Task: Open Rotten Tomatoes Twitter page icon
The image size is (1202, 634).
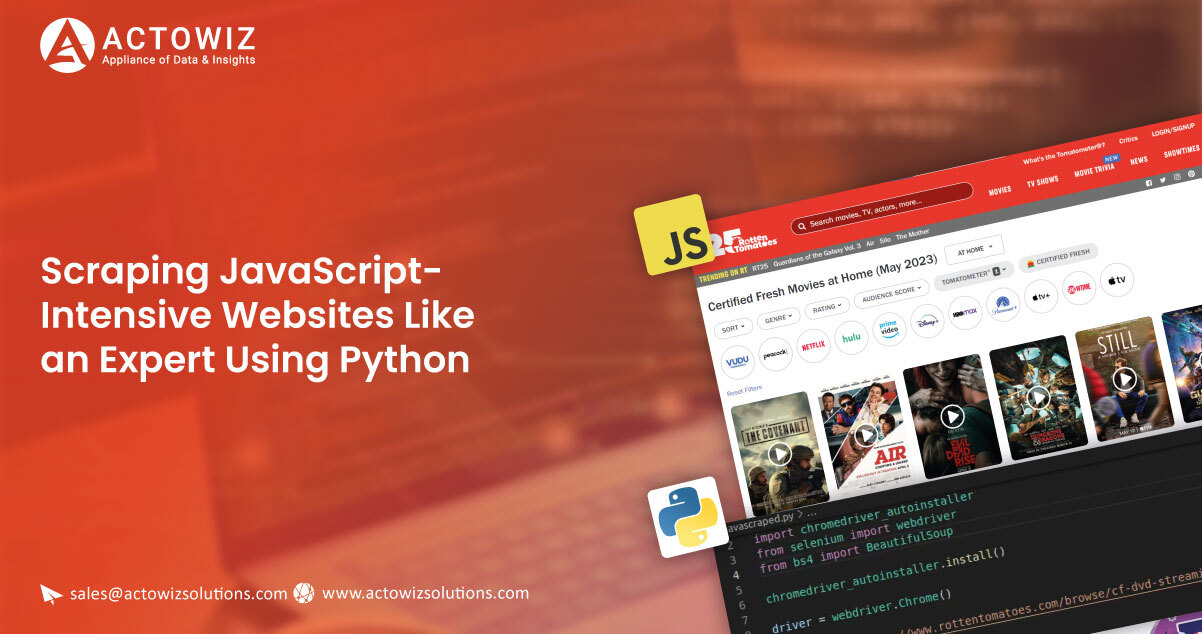Action: click(x=1163, y=179)
